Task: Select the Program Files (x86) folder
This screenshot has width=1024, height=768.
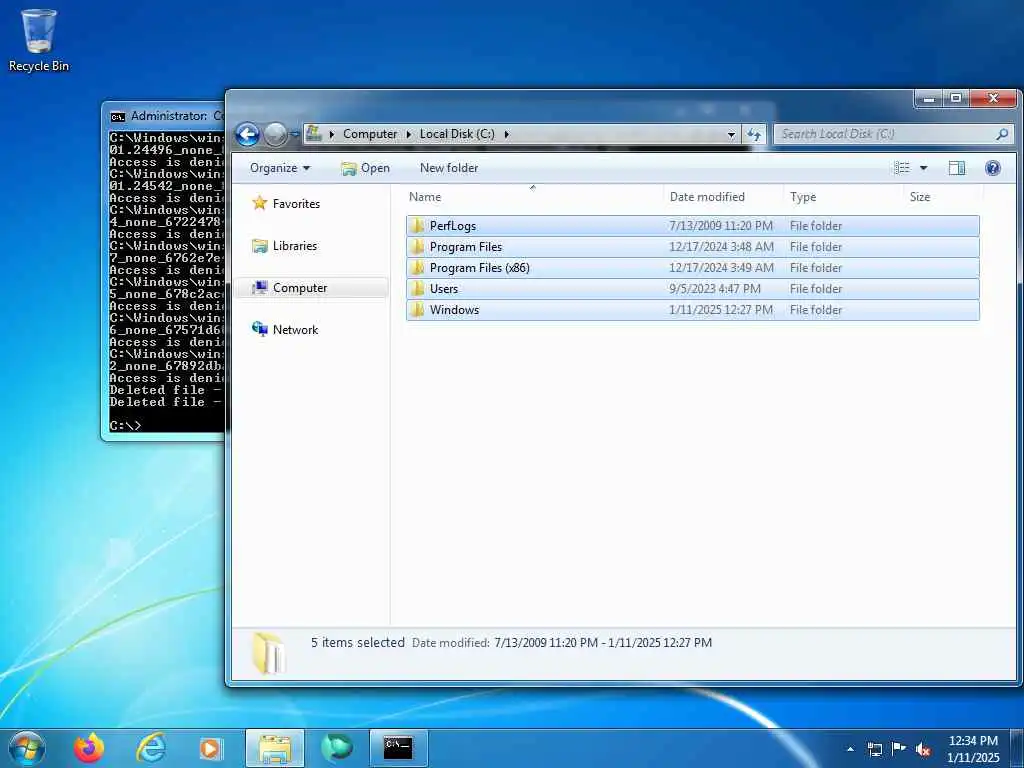Action: [692, 268]
